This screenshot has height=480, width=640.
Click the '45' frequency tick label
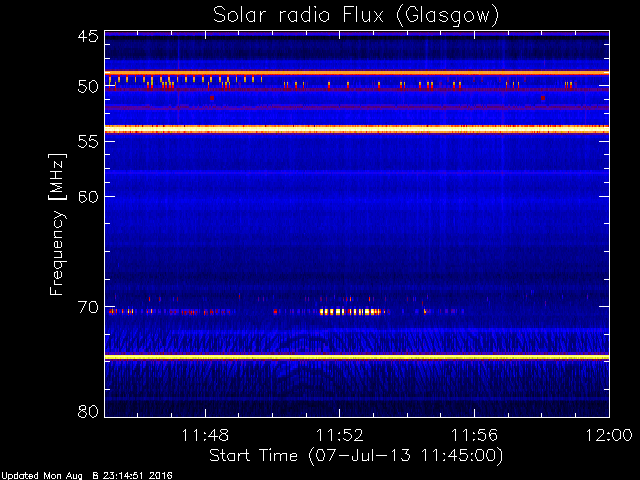[88, 37]
